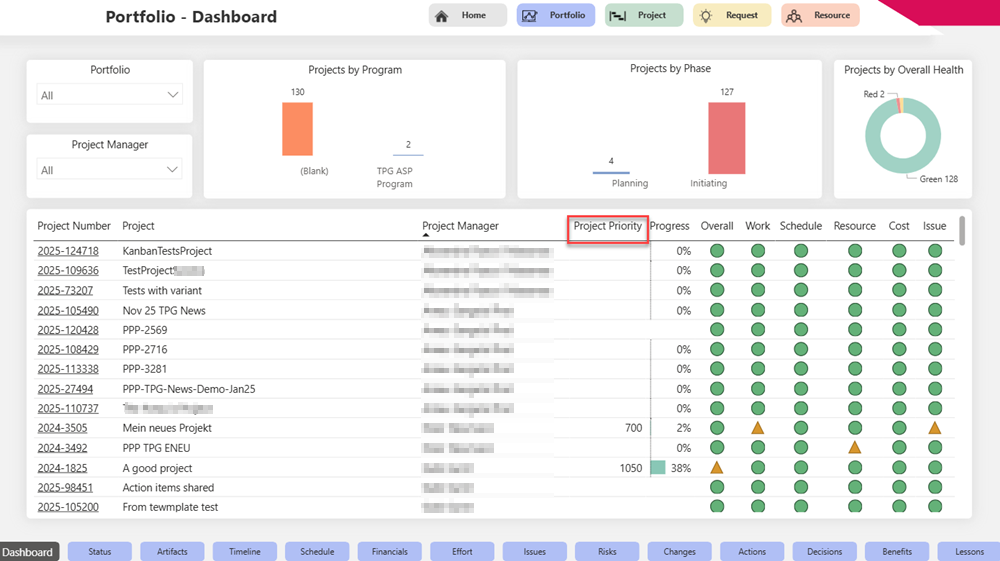This screenshot has height=561, width=1000.
Task: Switch to the Benefits tab
Action: [x=897, y=551]
